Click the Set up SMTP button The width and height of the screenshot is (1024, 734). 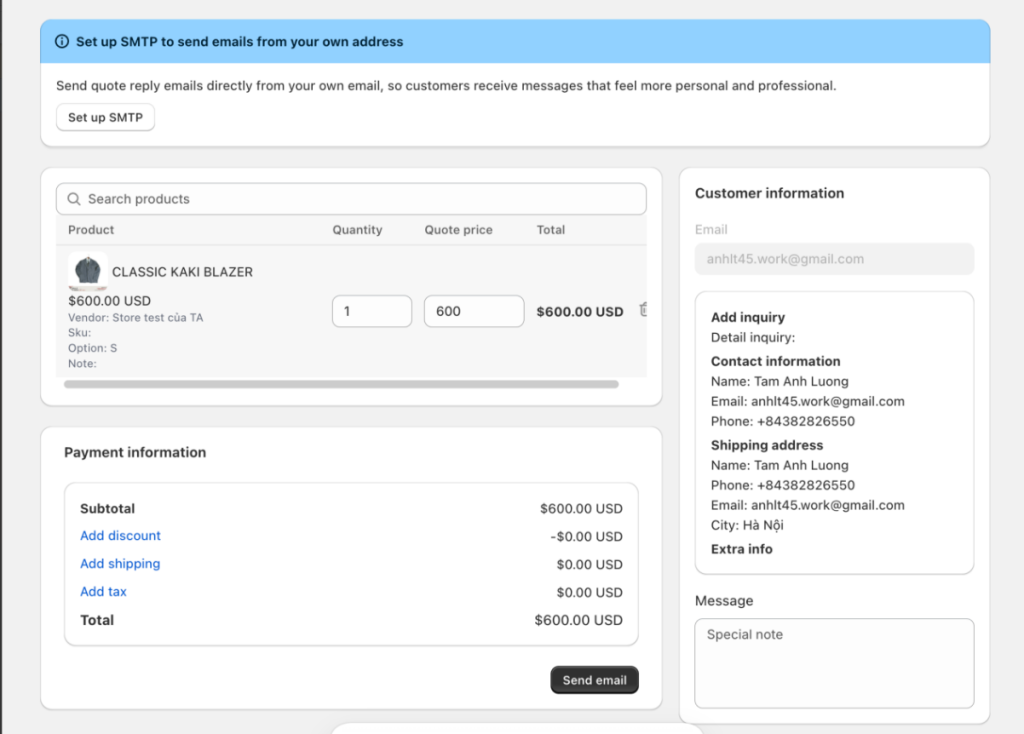pyautogui.click(x=105, y=118)
